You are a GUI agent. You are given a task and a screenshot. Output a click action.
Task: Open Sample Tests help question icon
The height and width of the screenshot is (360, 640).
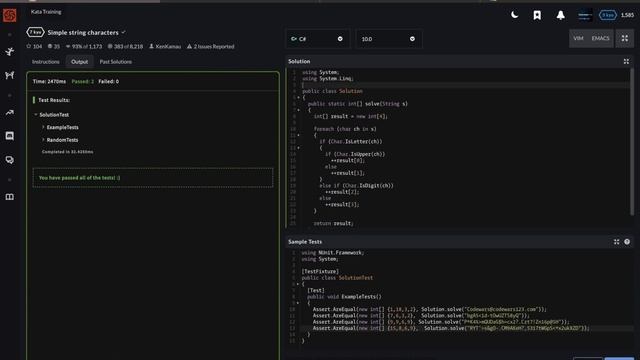(627, 242)
